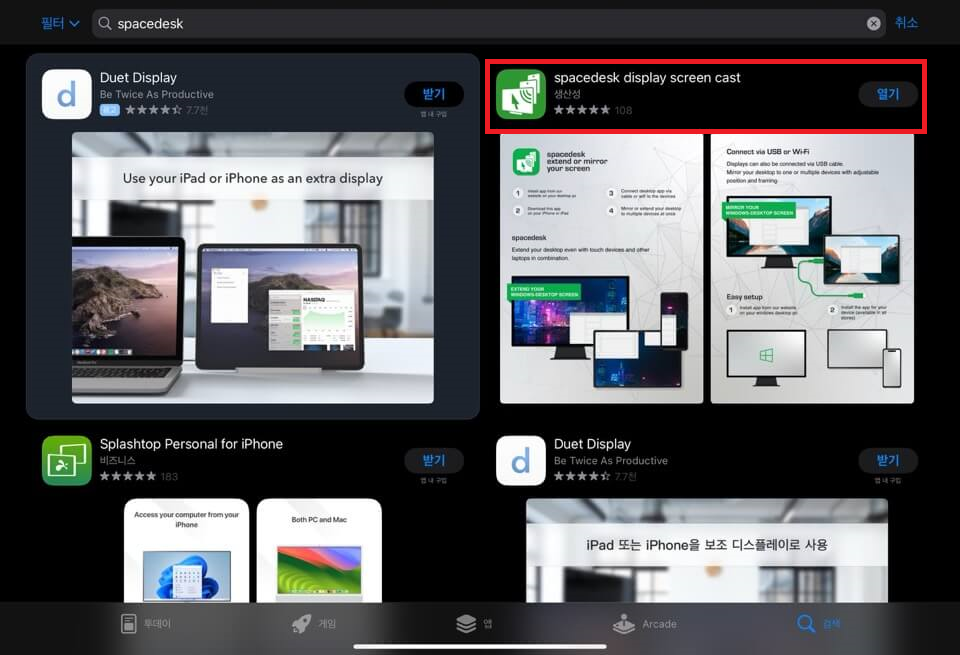The height and width of the screenshot is (655, 960).
Task: Click the top Duet Display title text
Action: 138,78
